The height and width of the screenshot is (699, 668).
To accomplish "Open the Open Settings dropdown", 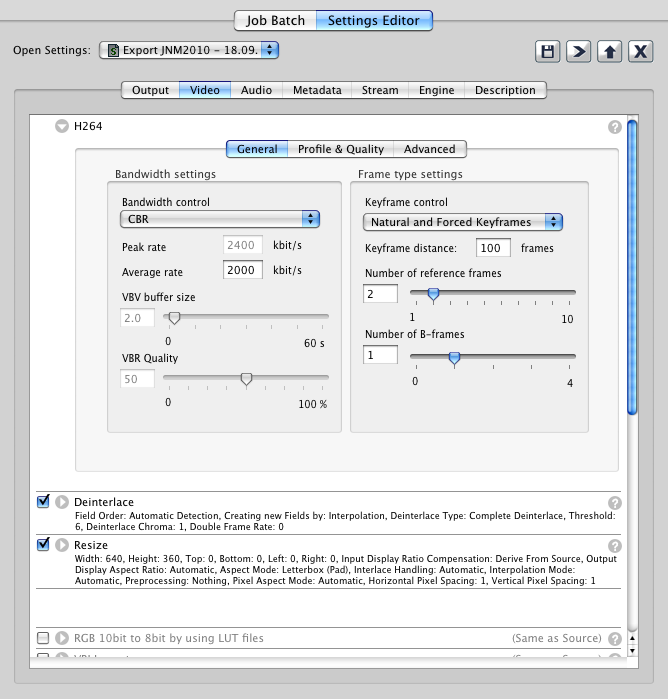I will [x=189, y=50].
